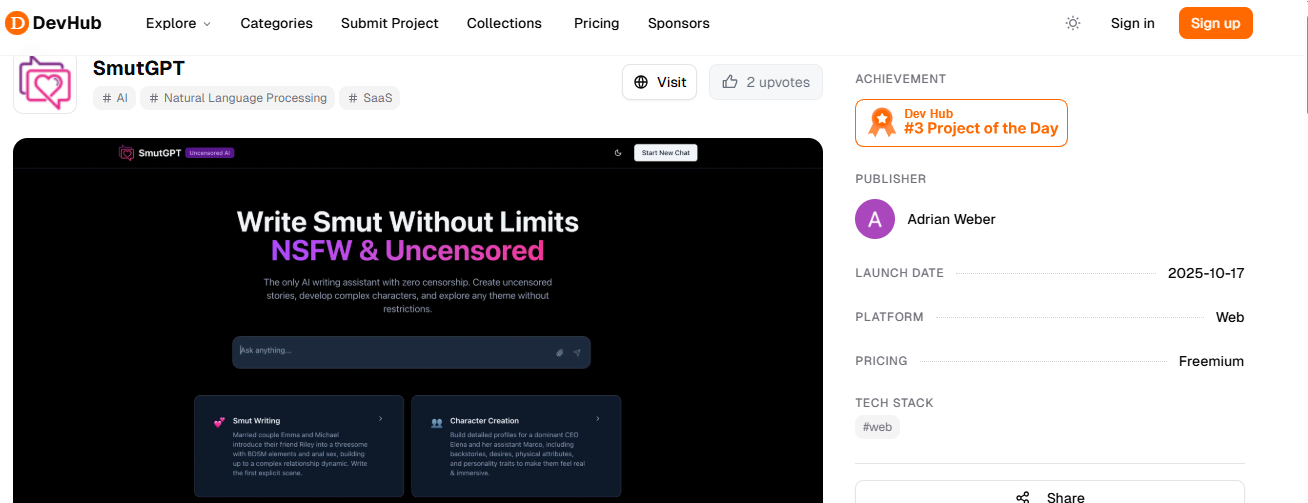1308x503 pixels.
Task: Click the Ask anything input field
Action: (x=411, y=352)
